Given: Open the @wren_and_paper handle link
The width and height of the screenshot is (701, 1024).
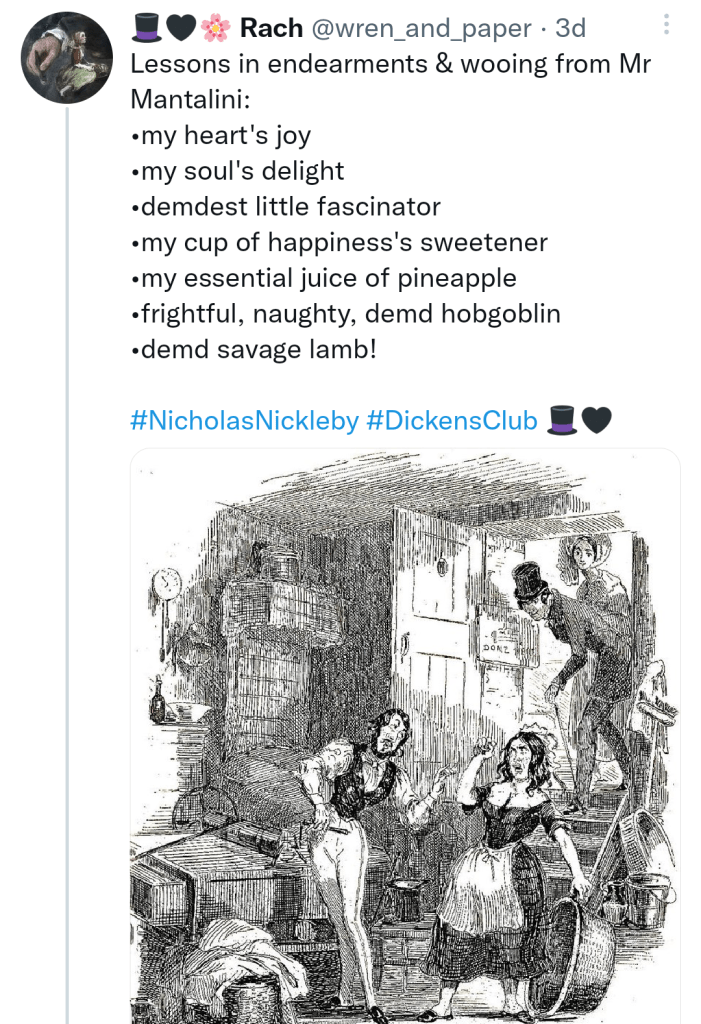Looking at the screenshot, I should 421,29.
